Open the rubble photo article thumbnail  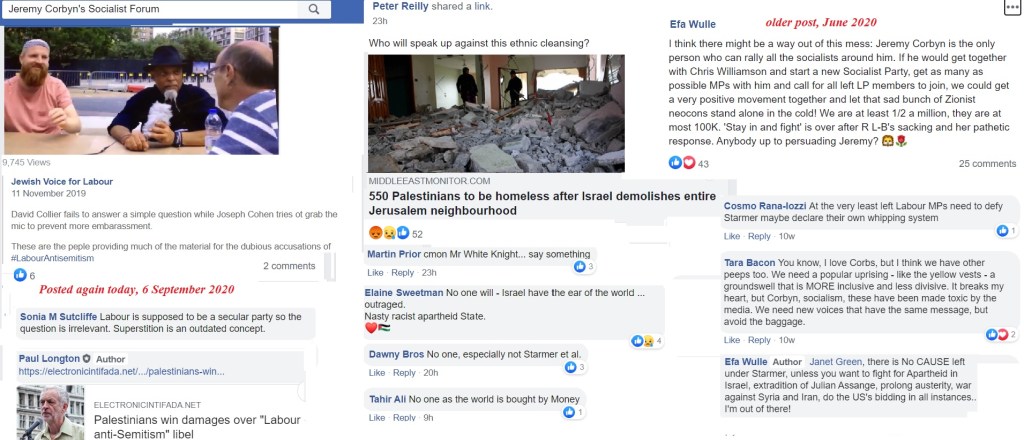(496, 113)
